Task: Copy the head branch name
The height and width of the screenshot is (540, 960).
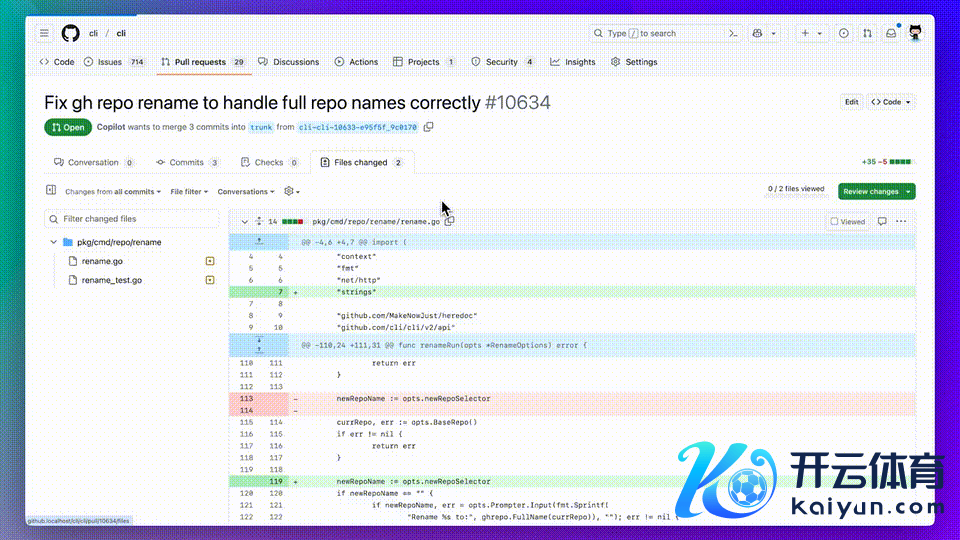Action: (429, 127)
